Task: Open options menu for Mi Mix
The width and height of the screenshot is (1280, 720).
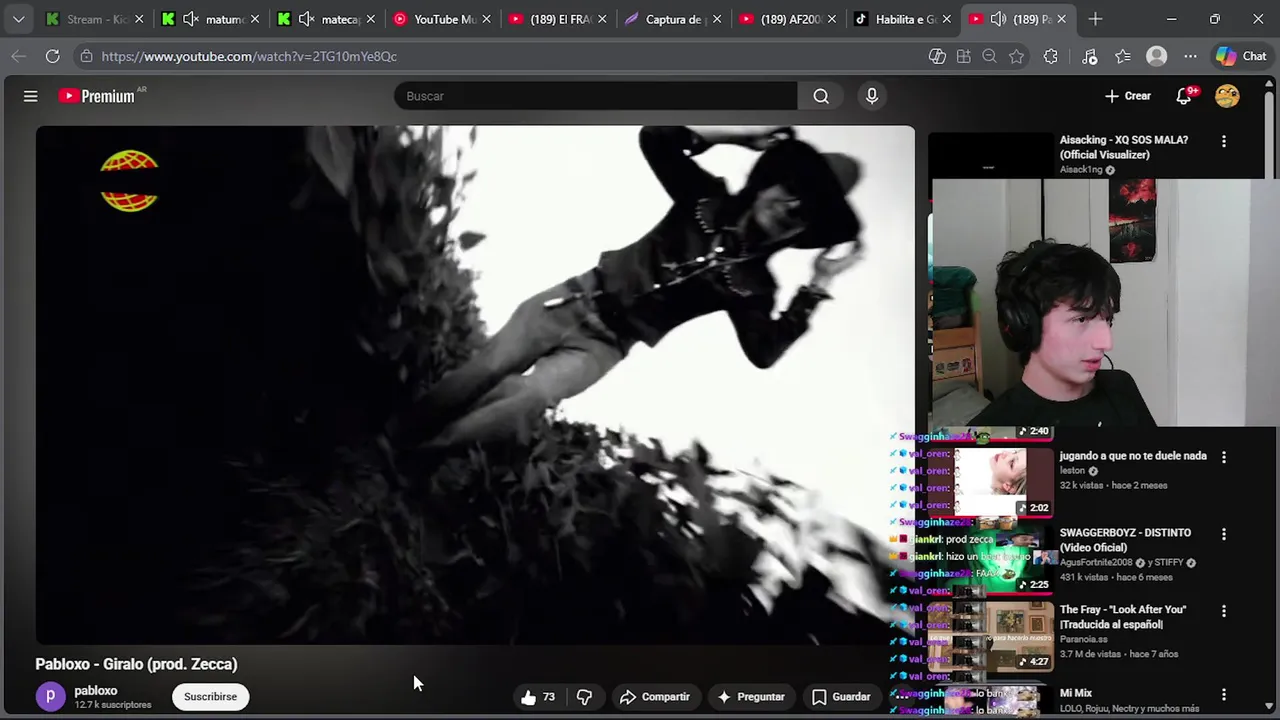Action: (x=1224, y=694)
